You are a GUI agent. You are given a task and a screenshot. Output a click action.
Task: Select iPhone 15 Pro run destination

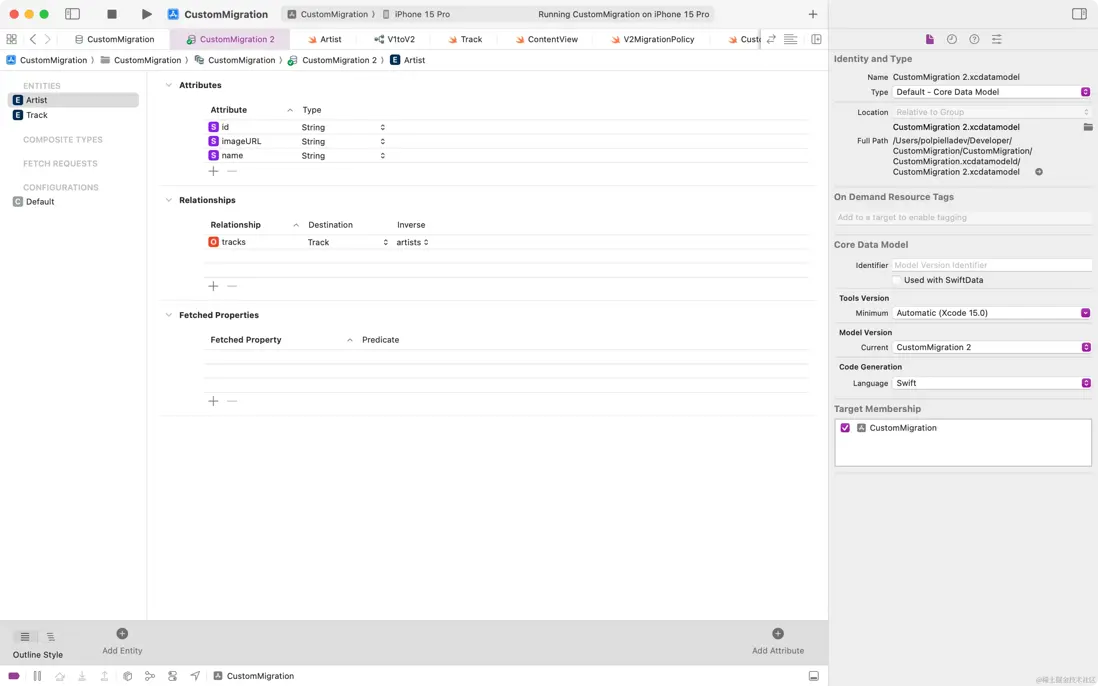pyautogui.click(x=416, y=14)
